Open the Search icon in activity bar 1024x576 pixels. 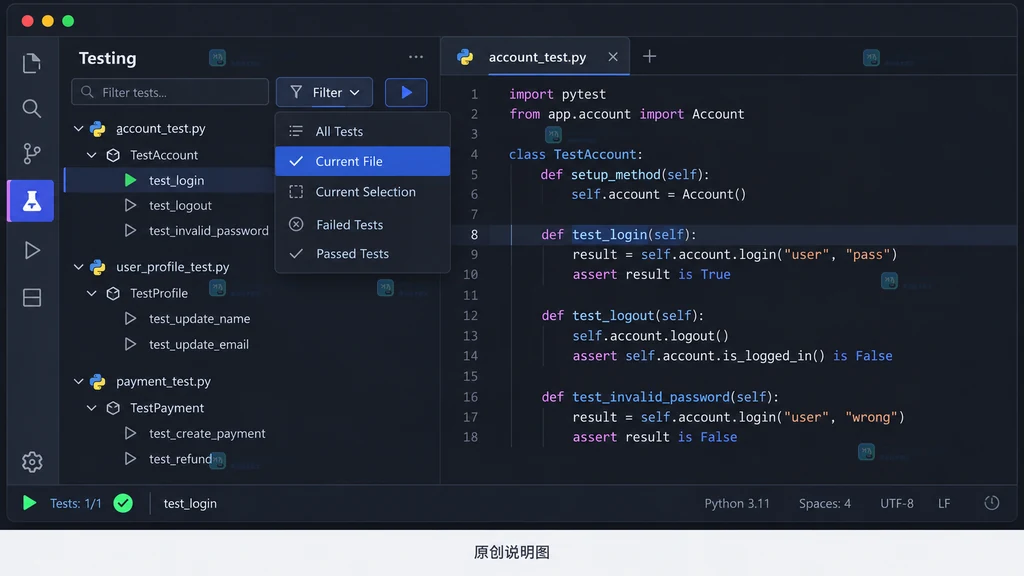(31, 108)
